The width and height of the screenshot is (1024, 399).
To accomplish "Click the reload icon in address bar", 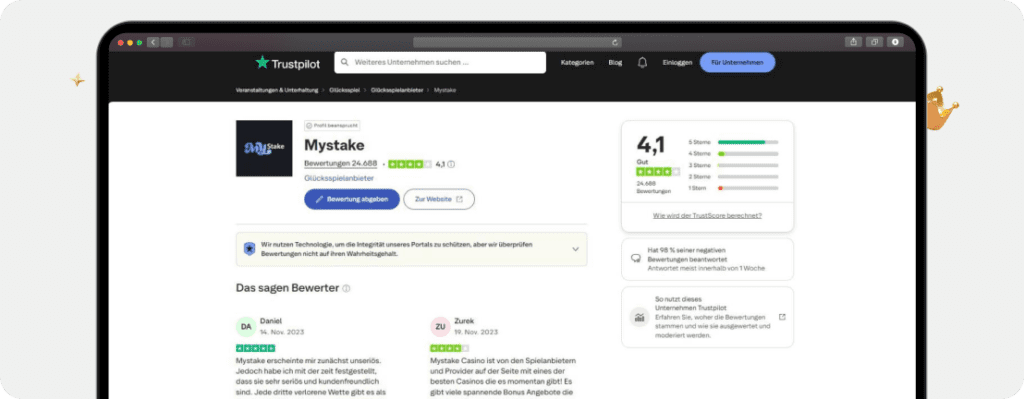I will (615, 42).
